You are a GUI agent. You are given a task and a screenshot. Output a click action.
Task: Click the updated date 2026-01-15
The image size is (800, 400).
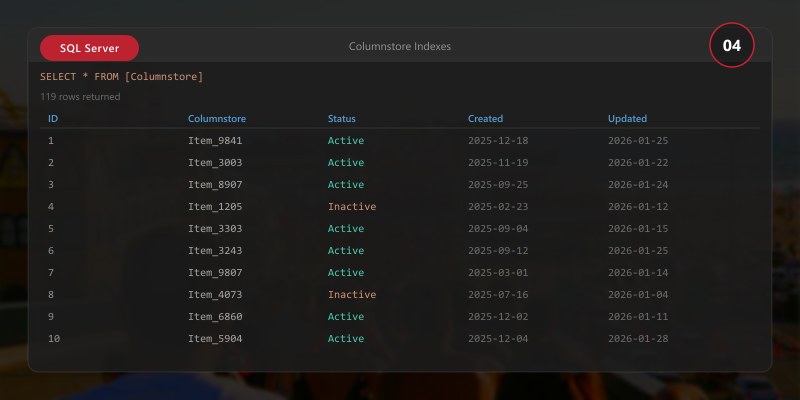(638, 228)
